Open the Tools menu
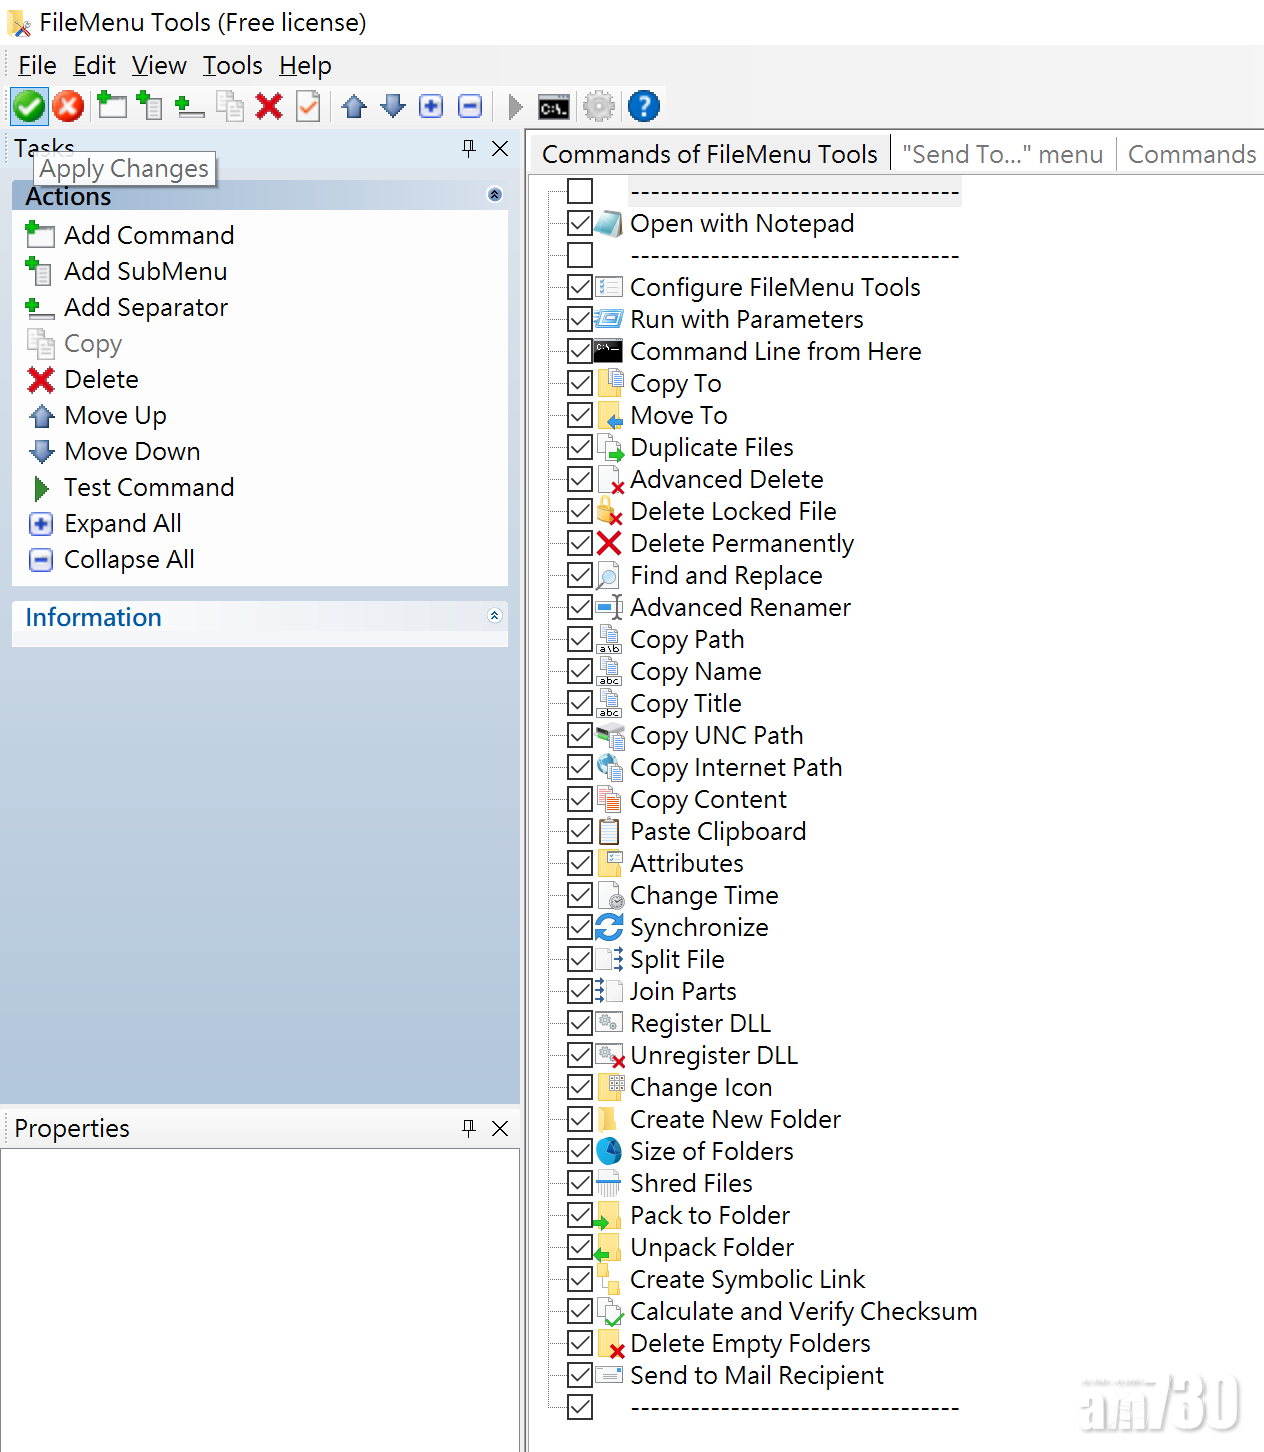The image size is (1264, 1452). tap(232, 66)
